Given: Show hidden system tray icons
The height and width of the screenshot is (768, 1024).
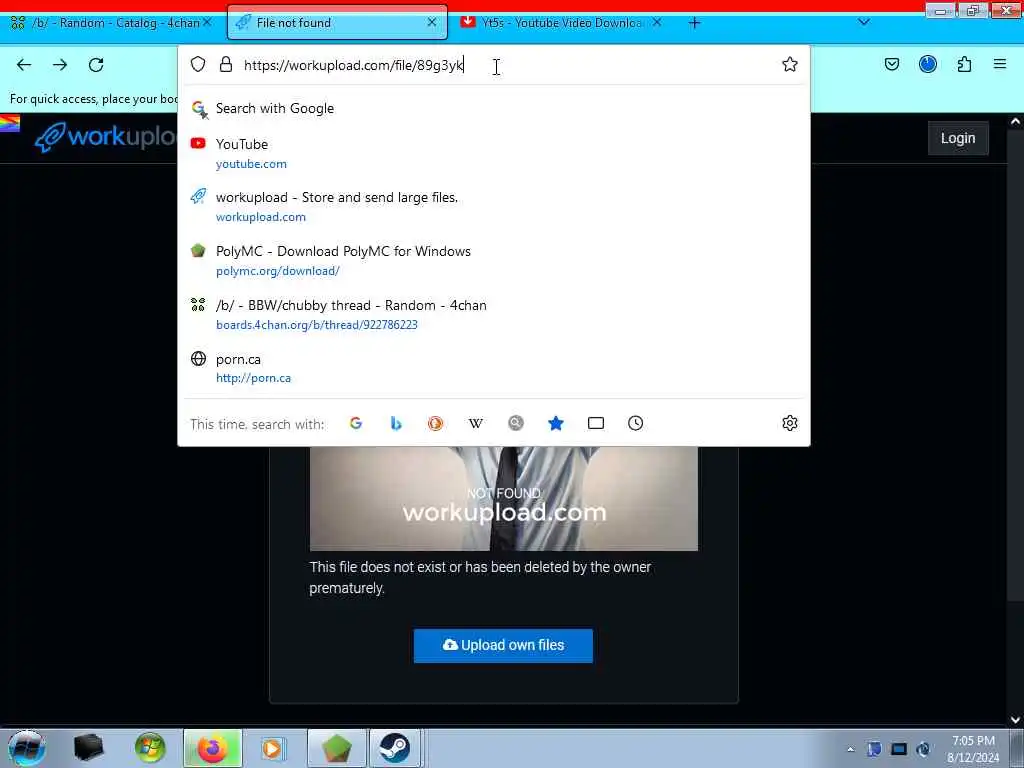Looking at the screenshot, I should point(850,749).
